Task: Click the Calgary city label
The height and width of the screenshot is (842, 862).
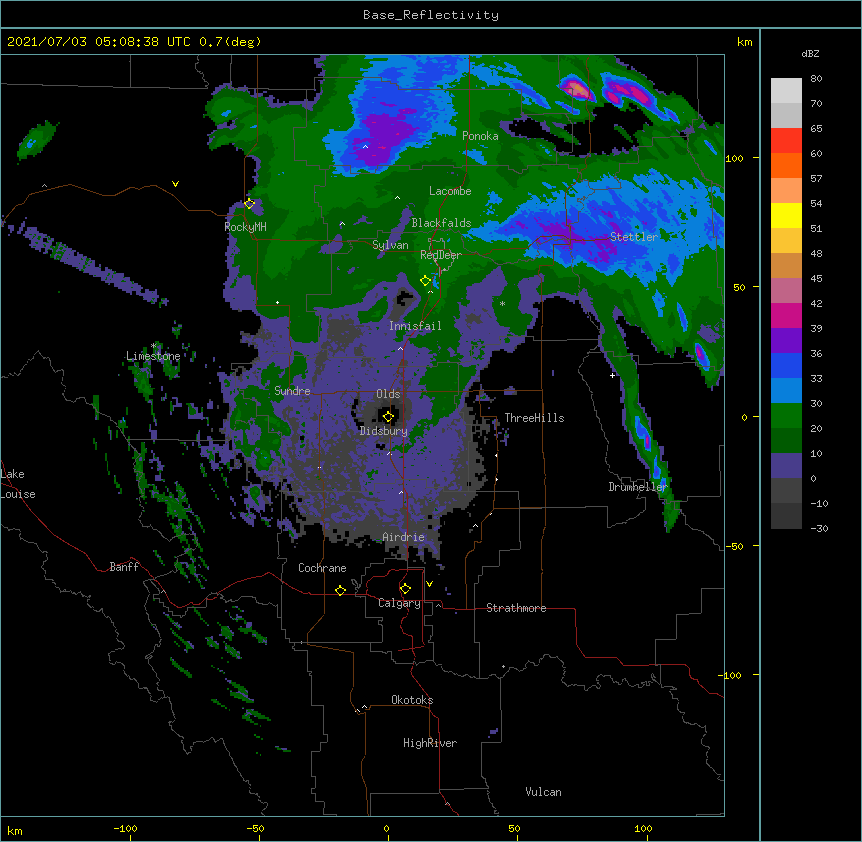Action: tap(400, 603)
